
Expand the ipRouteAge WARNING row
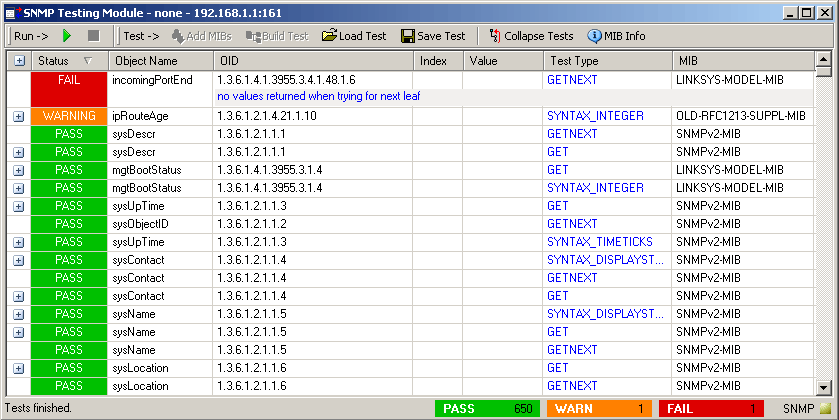pyautogui.click(x=19, y=116)
